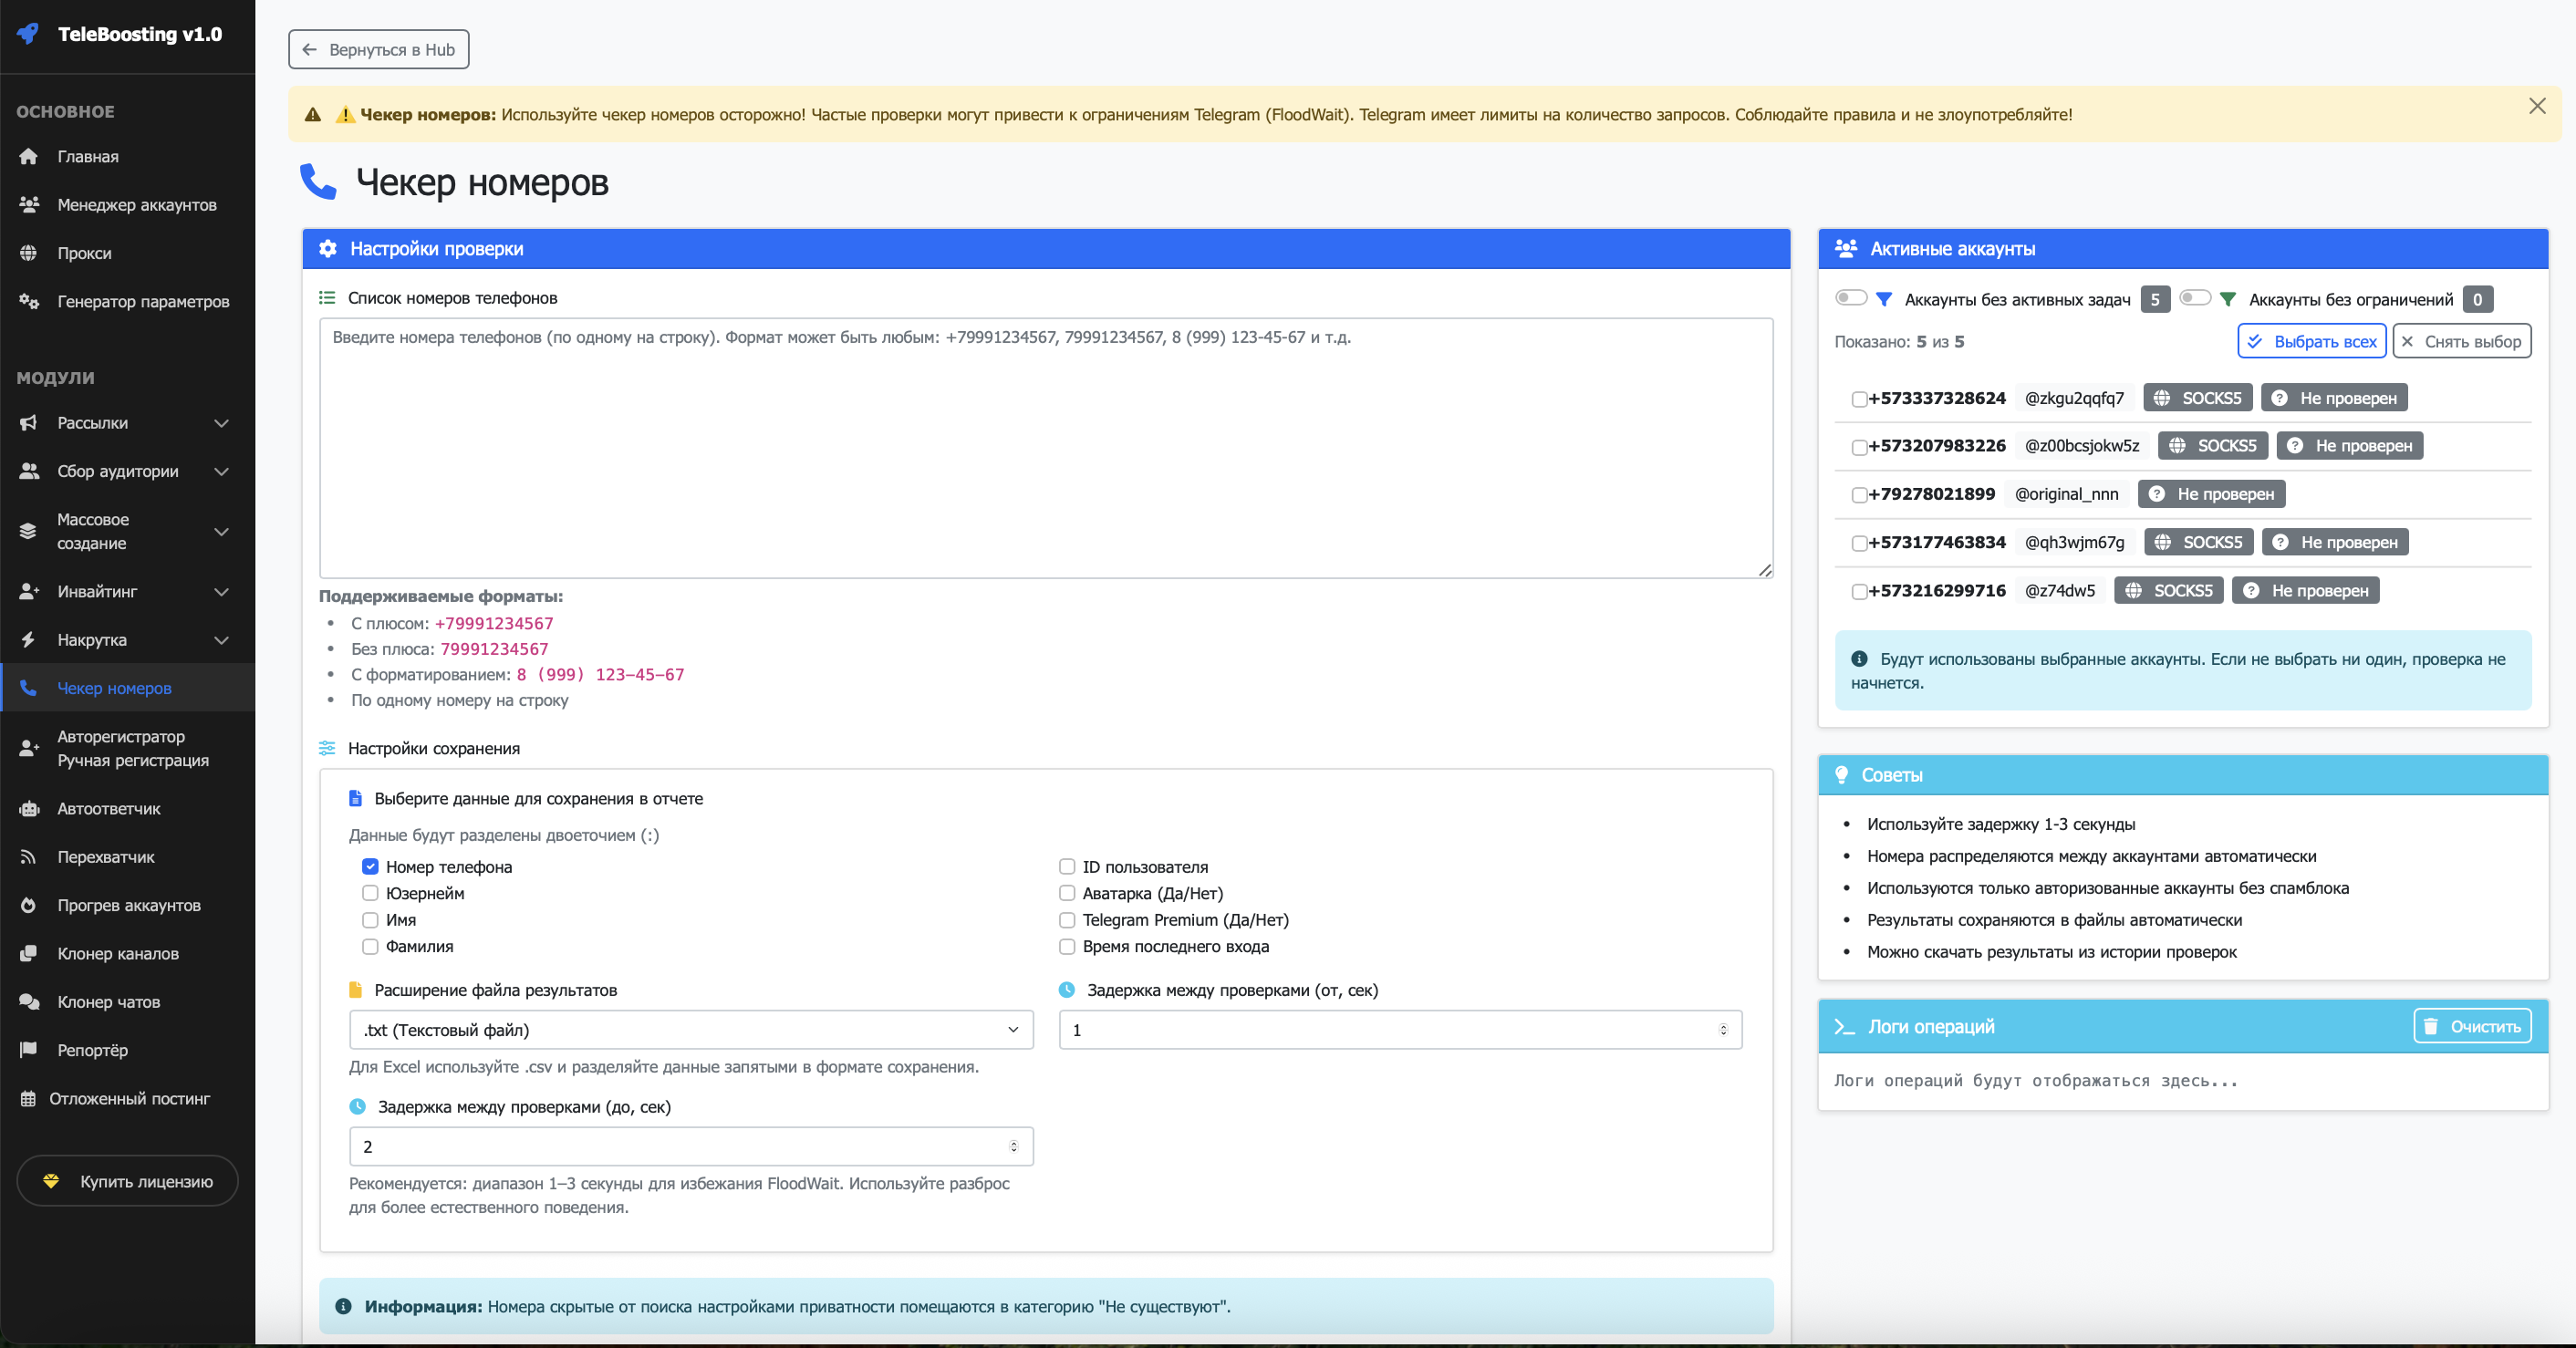Open the Клонер каналов module
This screenshot has height=1348, width=2576.
[118, 953]
